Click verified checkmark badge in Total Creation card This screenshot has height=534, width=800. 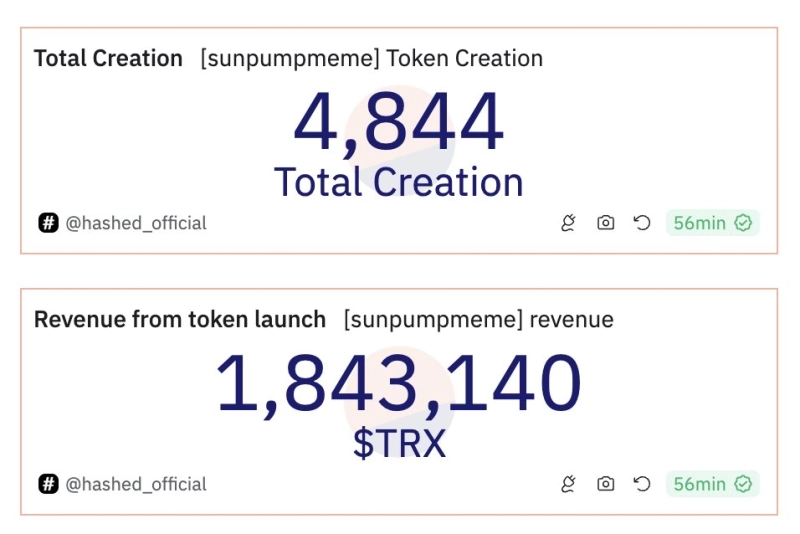[743, 223]
